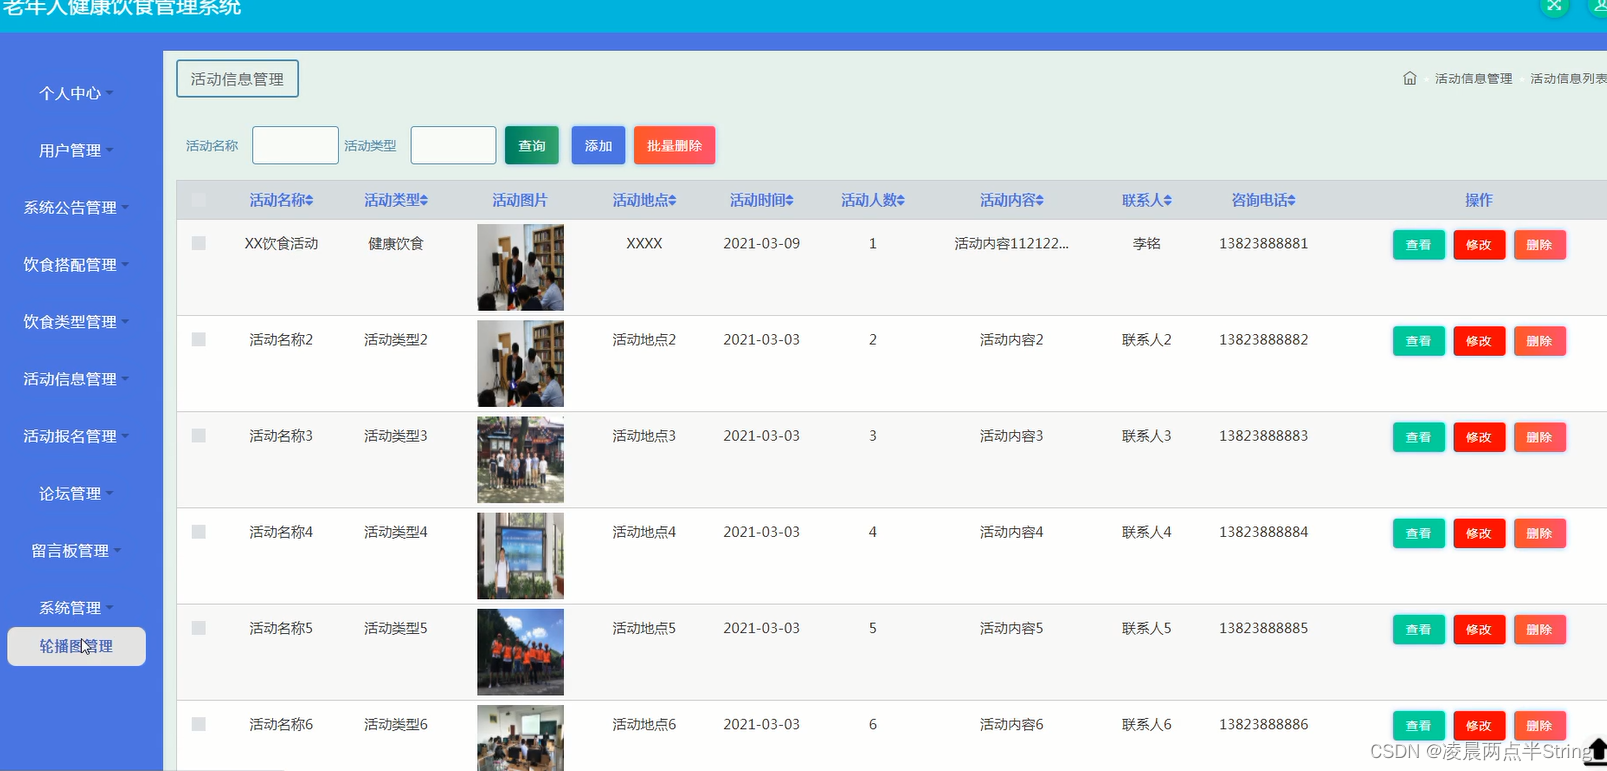
Task: Sort by 咨询电话 column arrows
Action: (x=1292, y=200)
